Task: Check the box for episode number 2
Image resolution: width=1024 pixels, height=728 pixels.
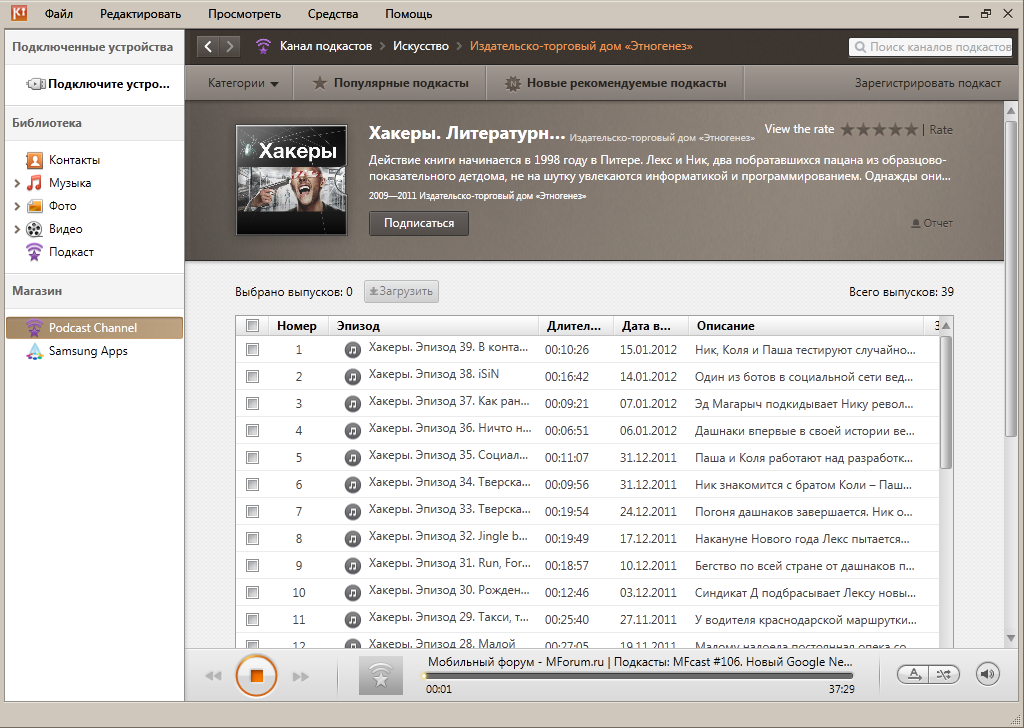Action: [252, 377]
